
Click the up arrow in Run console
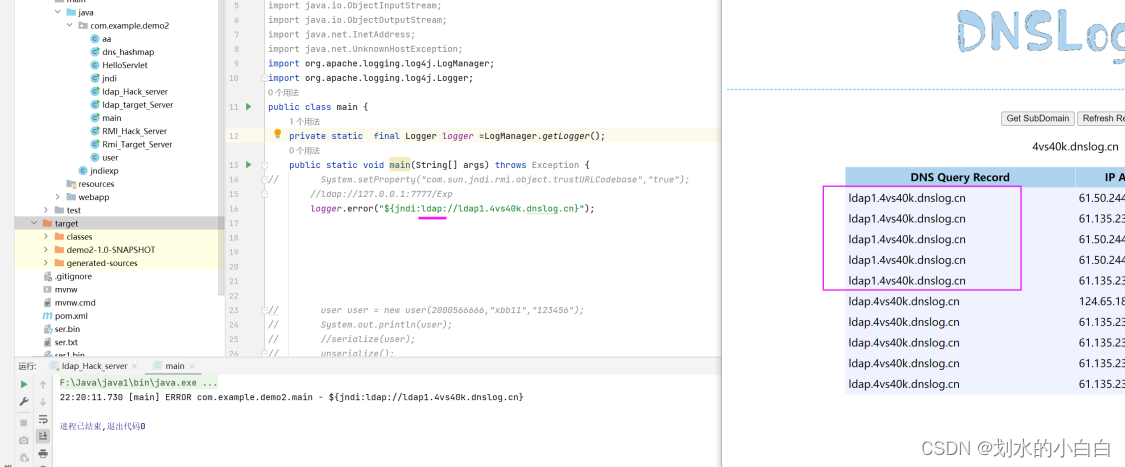(43, 385)
